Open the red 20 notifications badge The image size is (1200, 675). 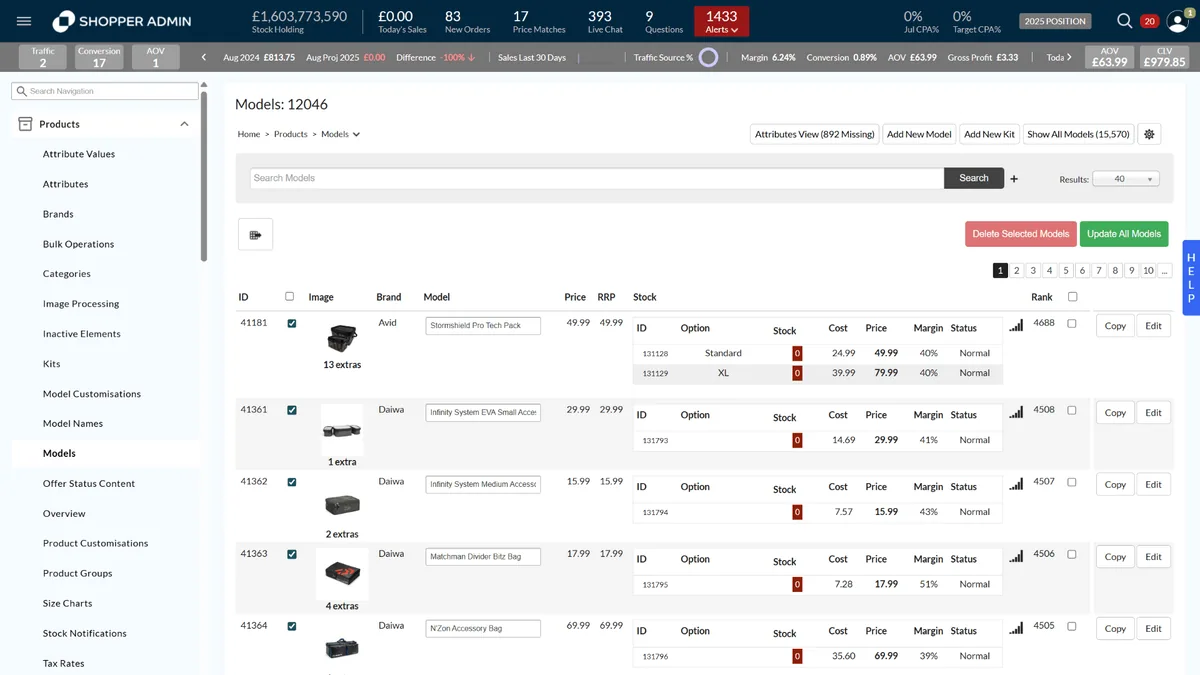click(1149, 21)
